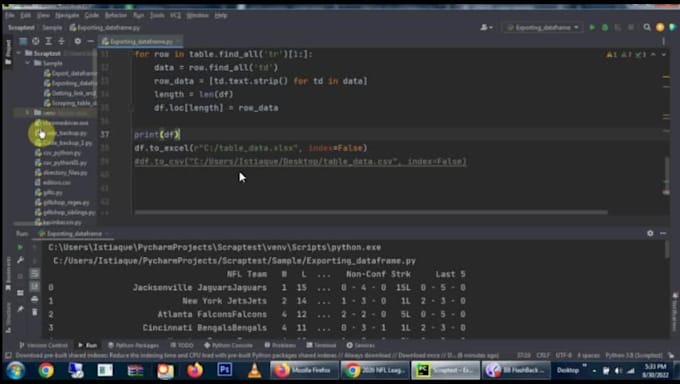This screenshot has width=680, height=384.
Task: Click Sample breadcrumb in navigation bar
Action: coord(52,28)
